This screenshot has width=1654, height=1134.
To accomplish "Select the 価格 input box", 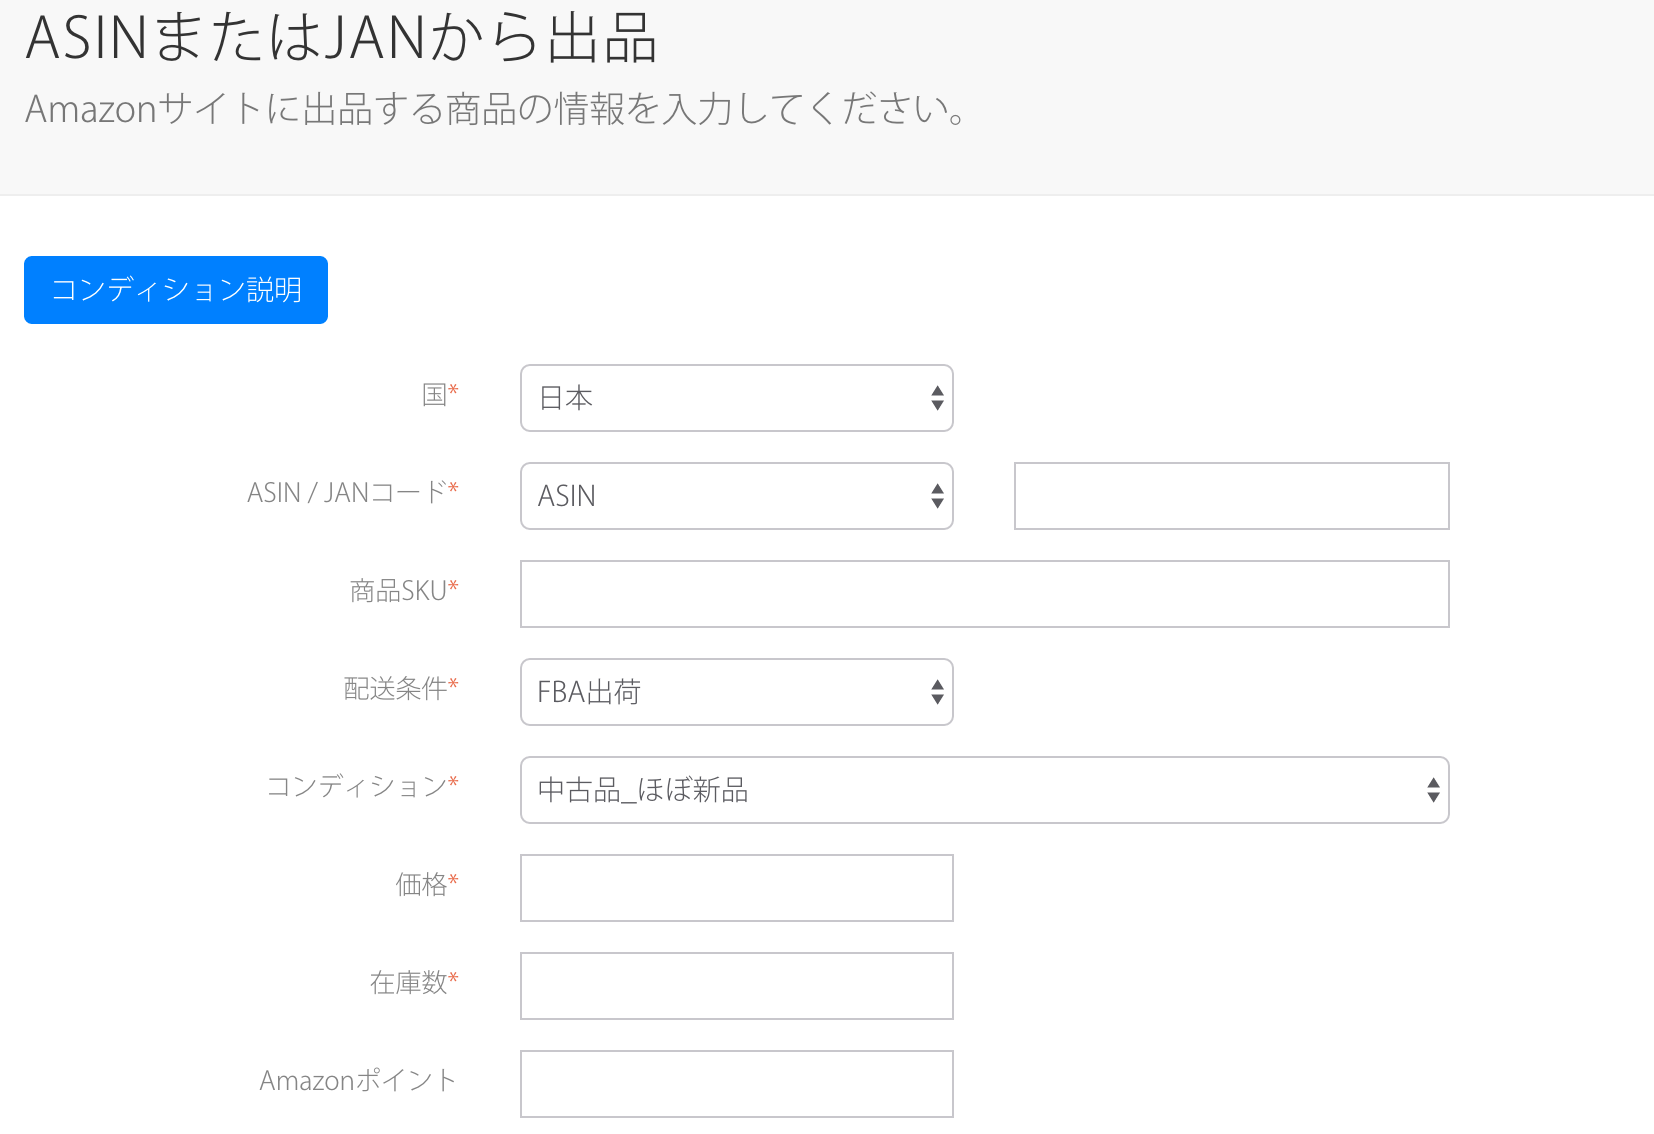I will tap(736, 888).
